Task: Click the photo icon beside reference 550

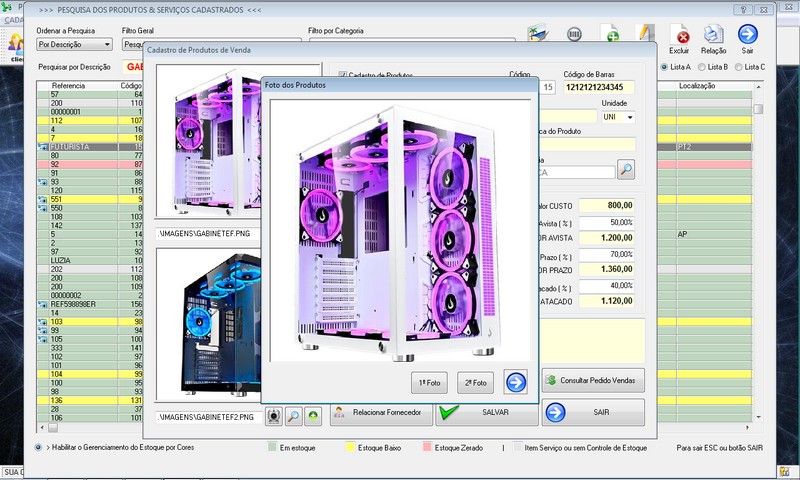Action: click(x=42, y=208)
